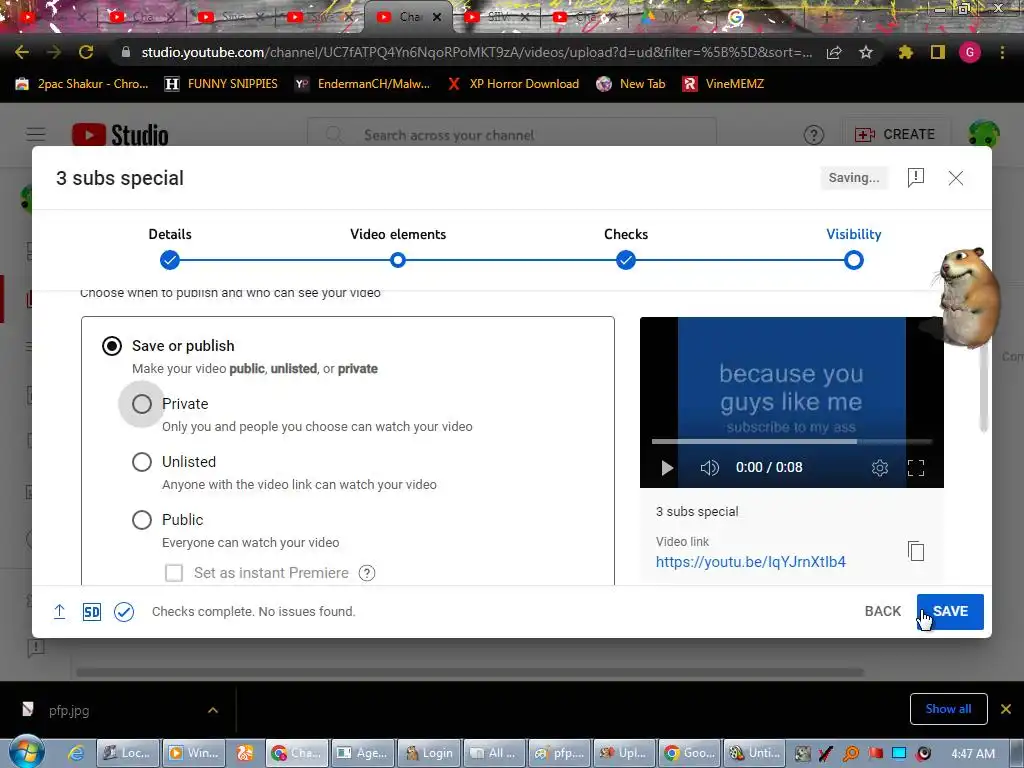This screenshot has width=1024, height=768.
Task: Open a new browser tab
Action: pos(826,17)
